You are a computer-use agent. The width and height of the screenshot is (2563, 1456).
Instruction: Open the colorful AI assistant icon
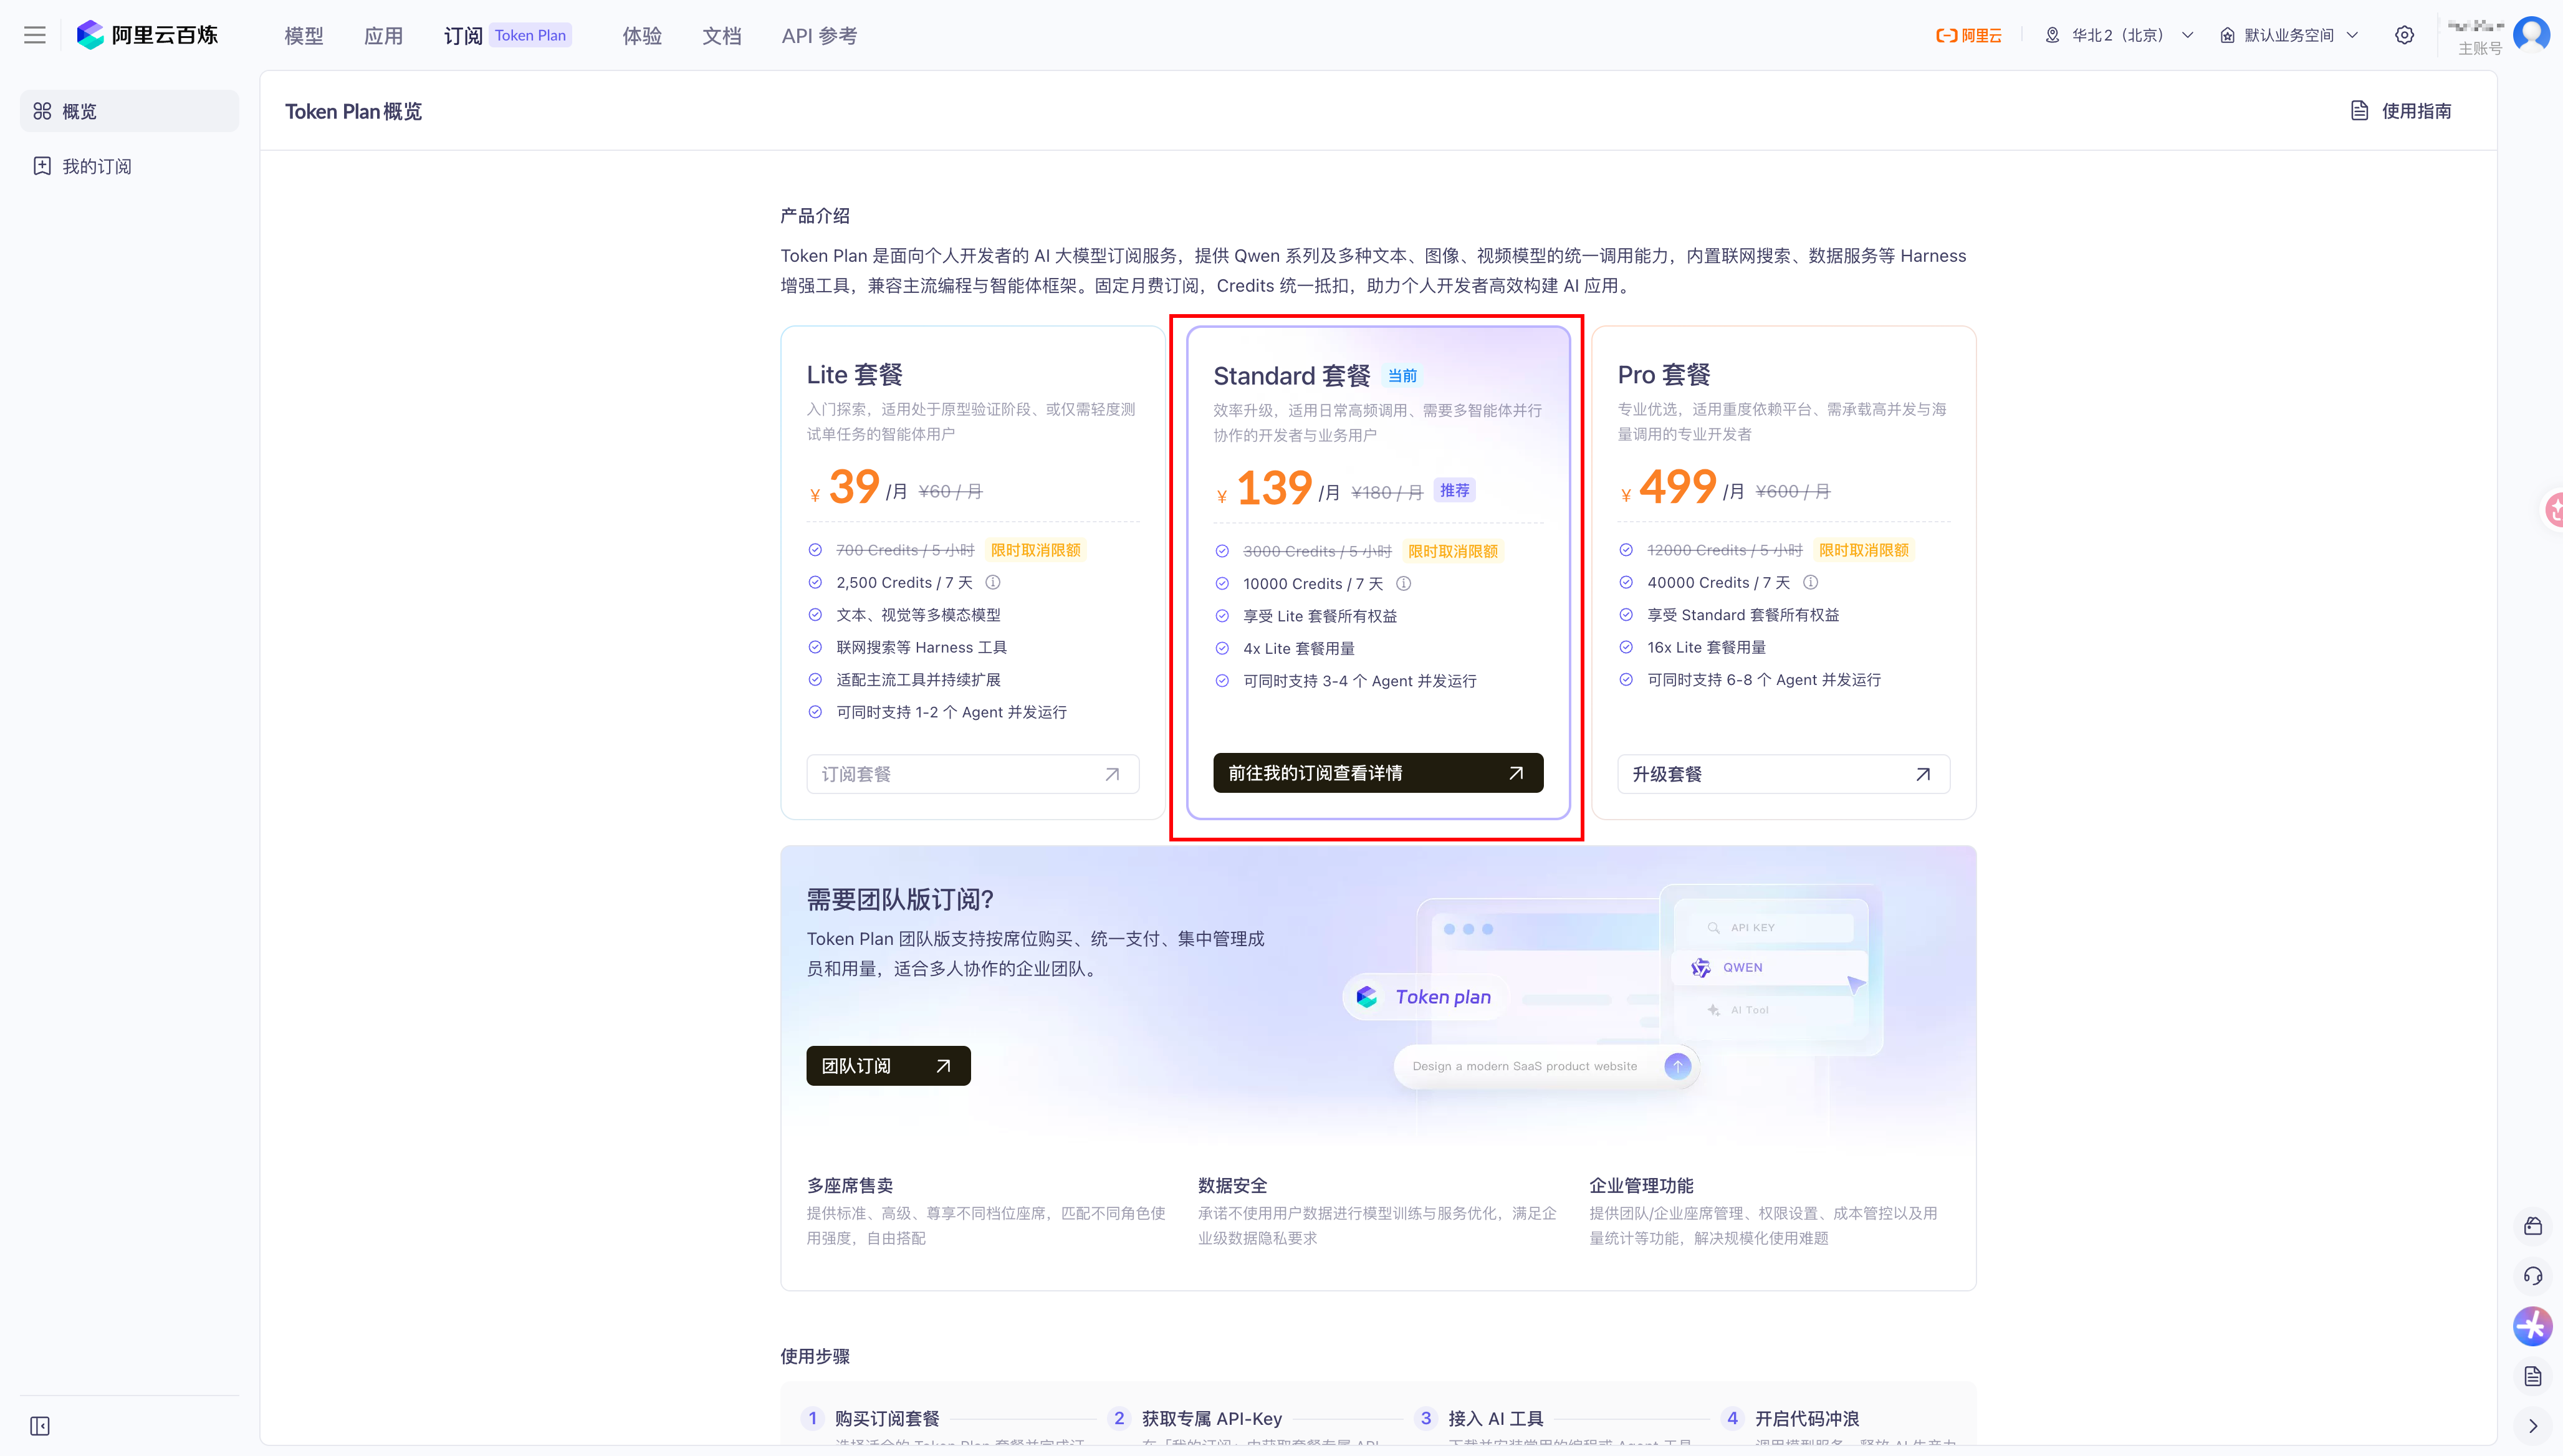click(2533, 1327)
